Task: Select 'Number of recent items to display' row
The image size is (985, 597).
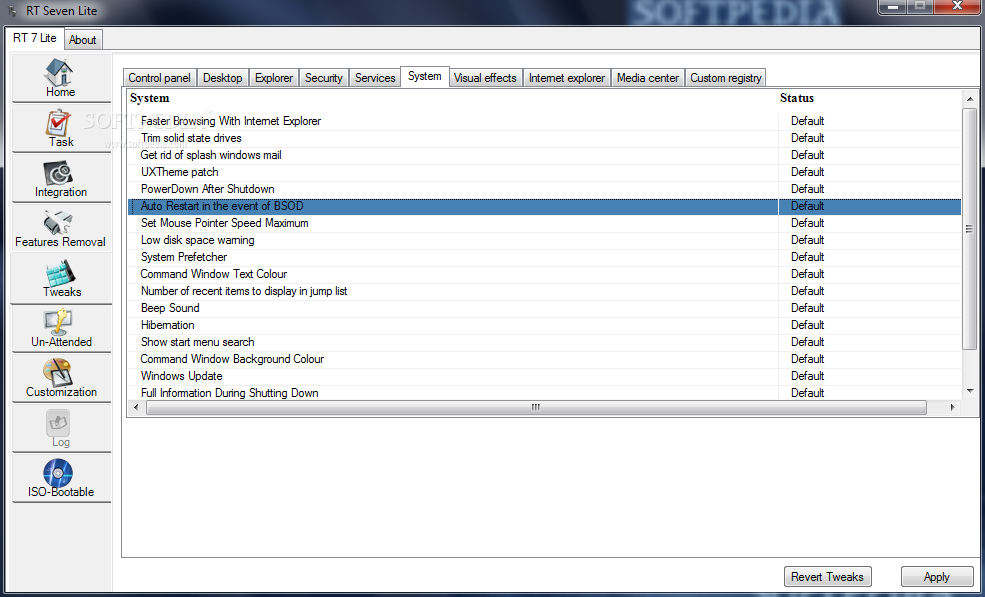Action: pos(545,291)
